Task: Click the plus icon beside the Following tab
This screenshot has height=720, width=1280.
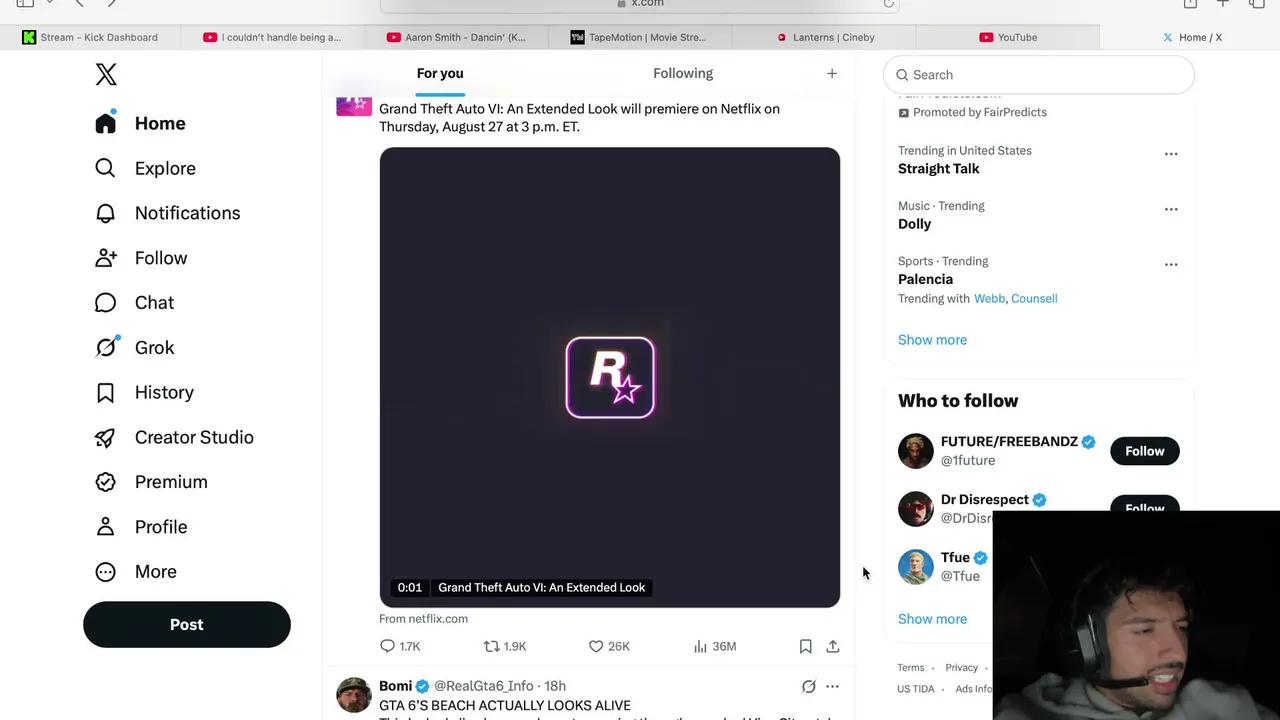Action: 831,73
